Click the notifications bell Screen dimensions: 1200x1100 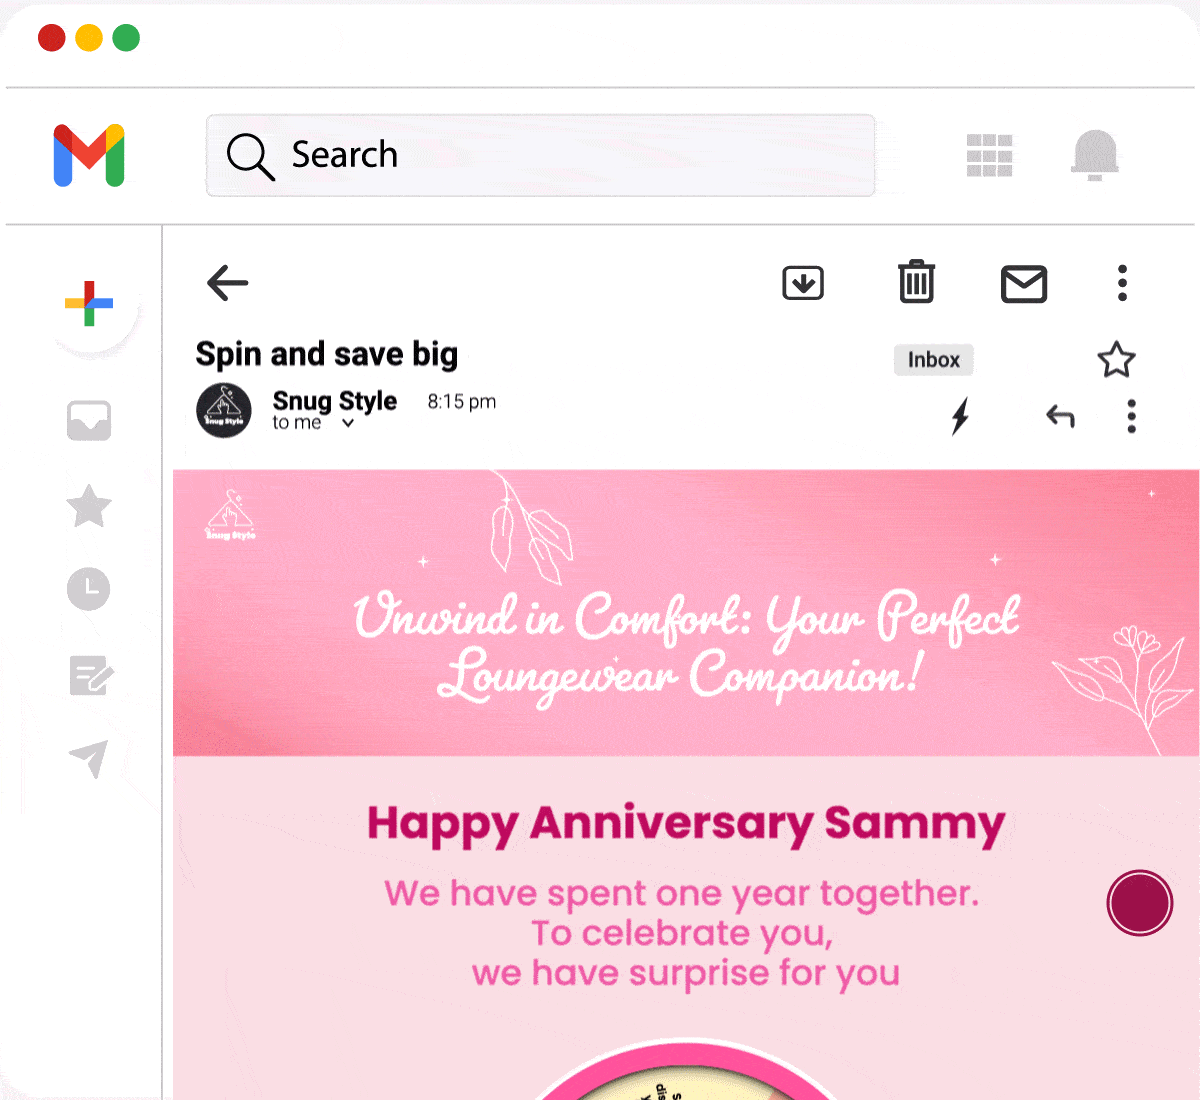click(1095, 156)
